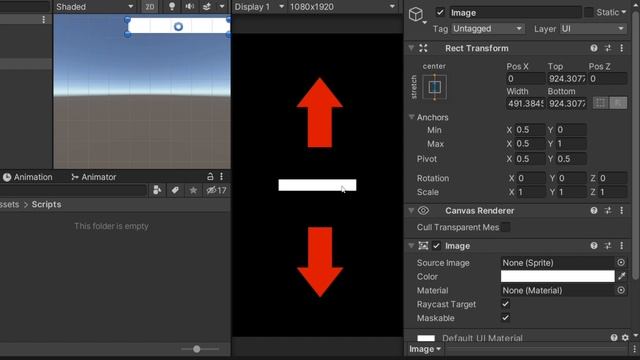Click the Source Image field None (Sprite)

(x=557, y=262)
